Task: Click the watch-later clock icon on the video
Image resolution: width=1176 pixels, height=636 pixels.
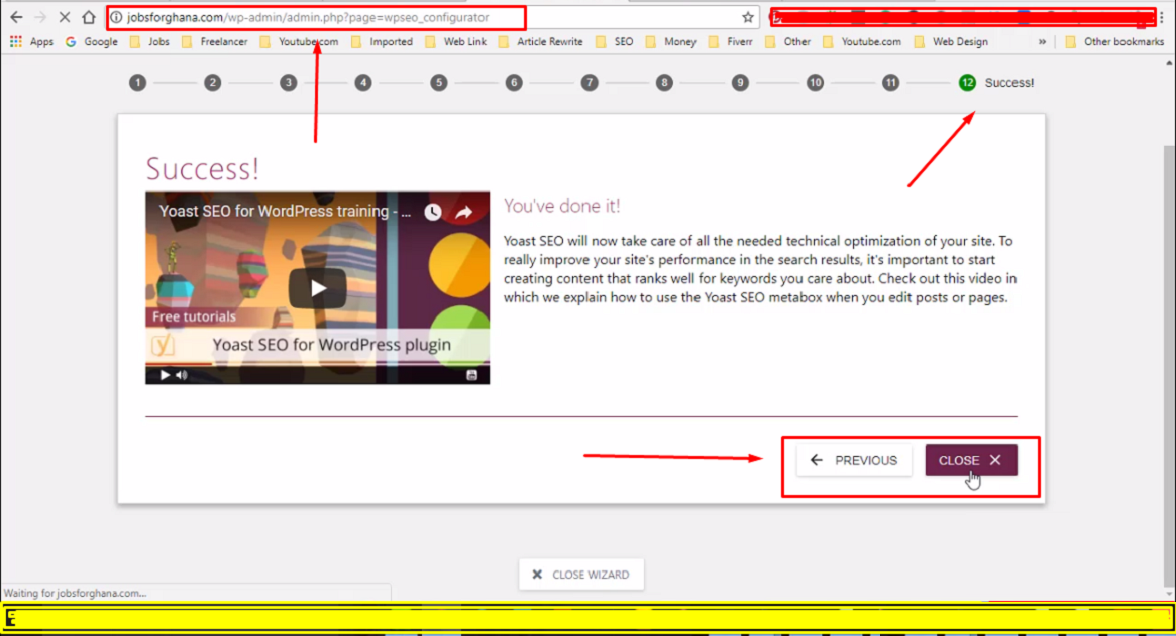Action: click(x=432, y=211)
